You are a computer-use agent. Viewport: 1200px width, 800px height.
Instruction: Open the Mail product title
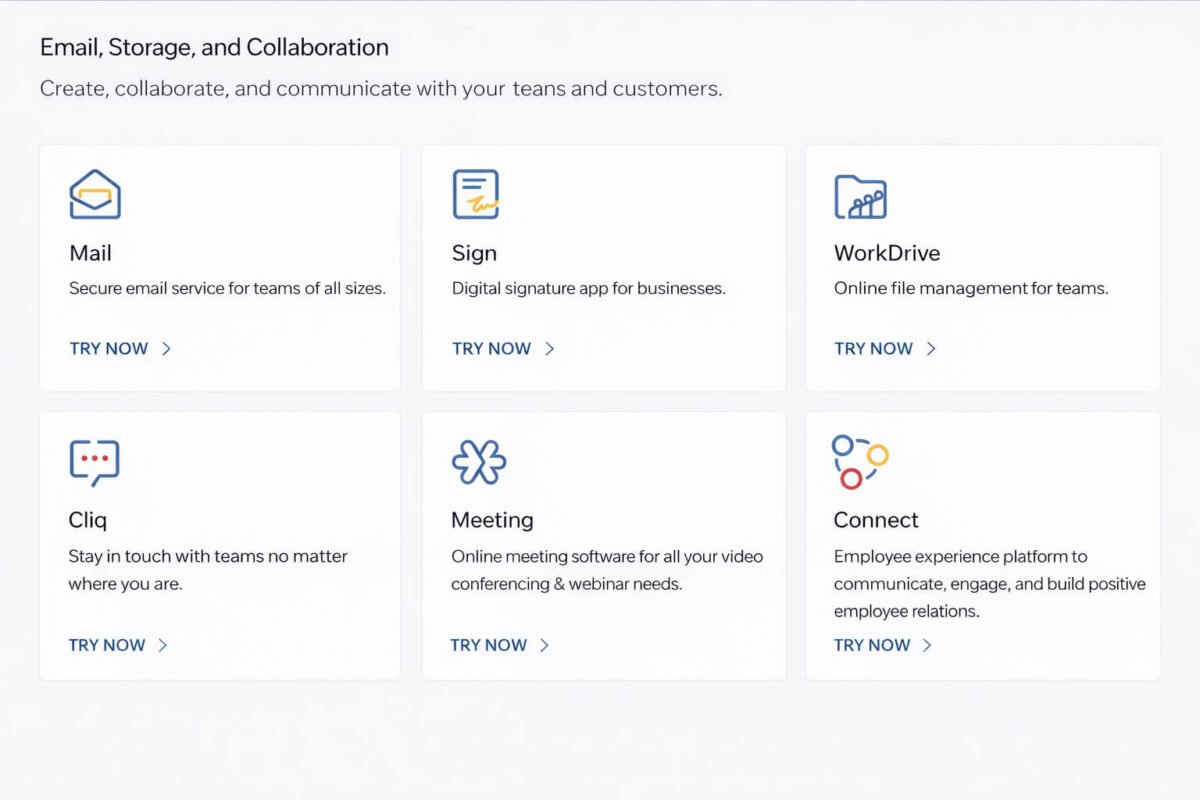point(90,253)
